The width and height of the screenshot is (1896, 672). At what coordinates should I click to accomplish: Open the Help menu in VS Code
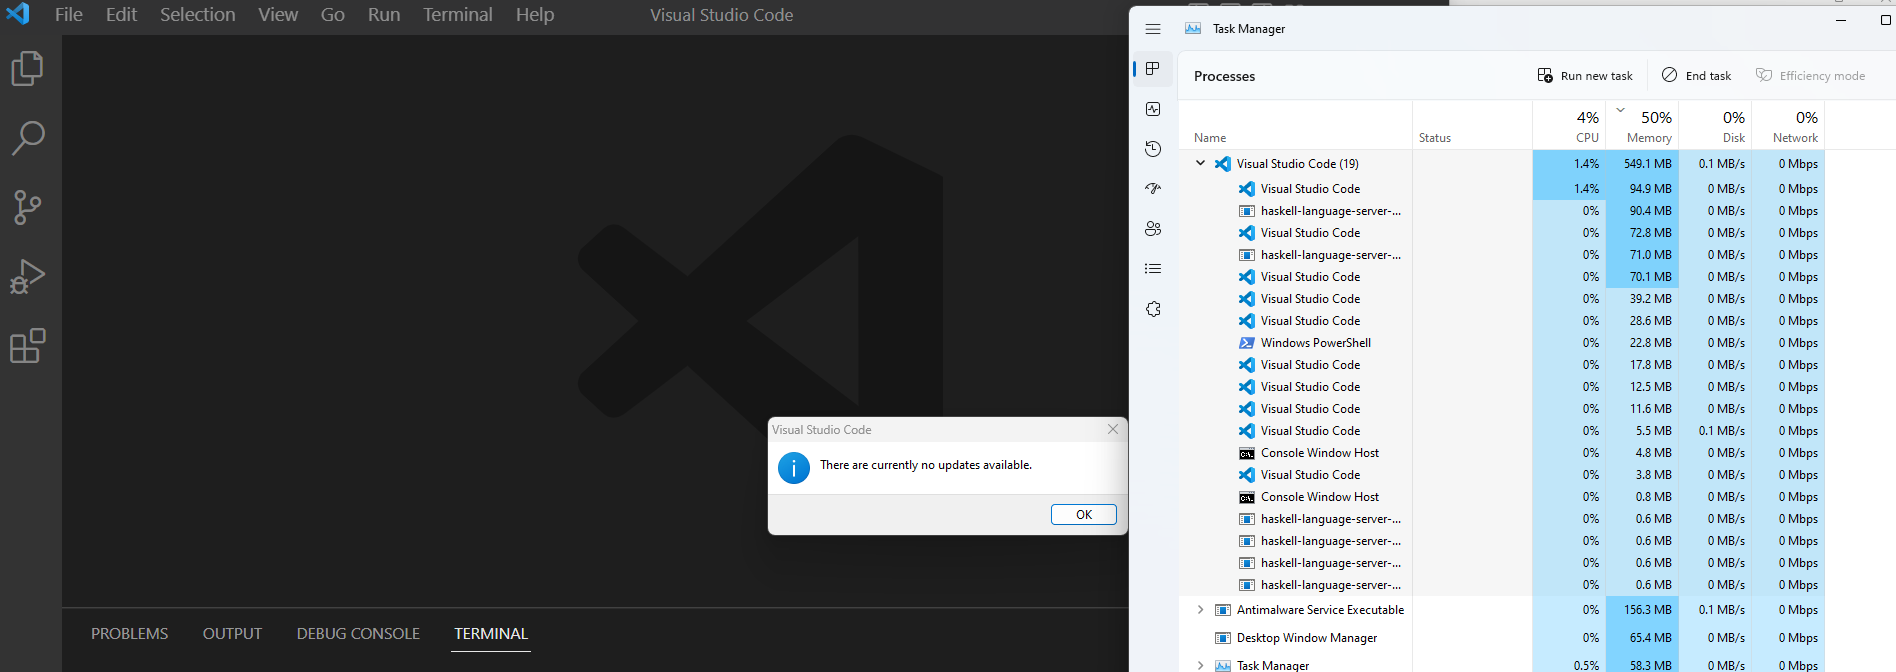pos(535,14)
